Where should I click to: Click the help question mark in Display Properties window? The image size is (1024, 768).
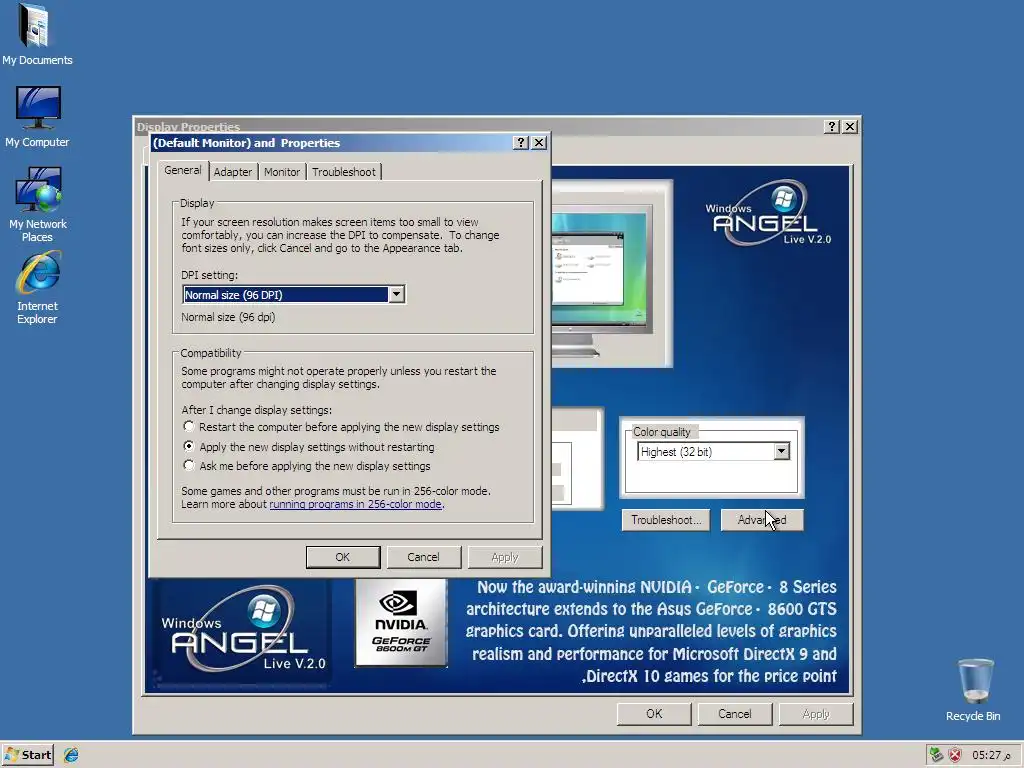pyautogui.click(x=831, y=127)
